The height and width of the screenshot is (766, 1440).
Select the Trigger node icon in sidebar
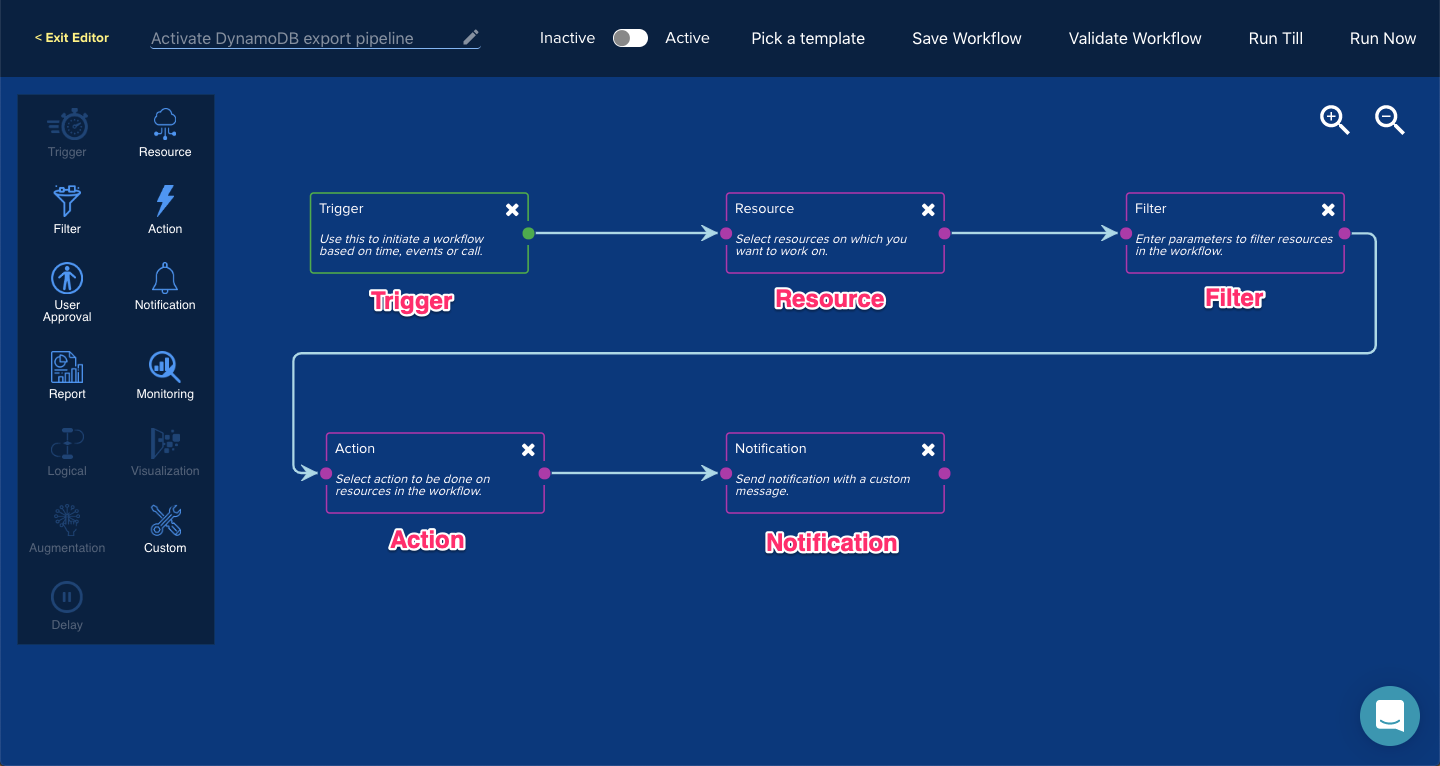[67, 125]
